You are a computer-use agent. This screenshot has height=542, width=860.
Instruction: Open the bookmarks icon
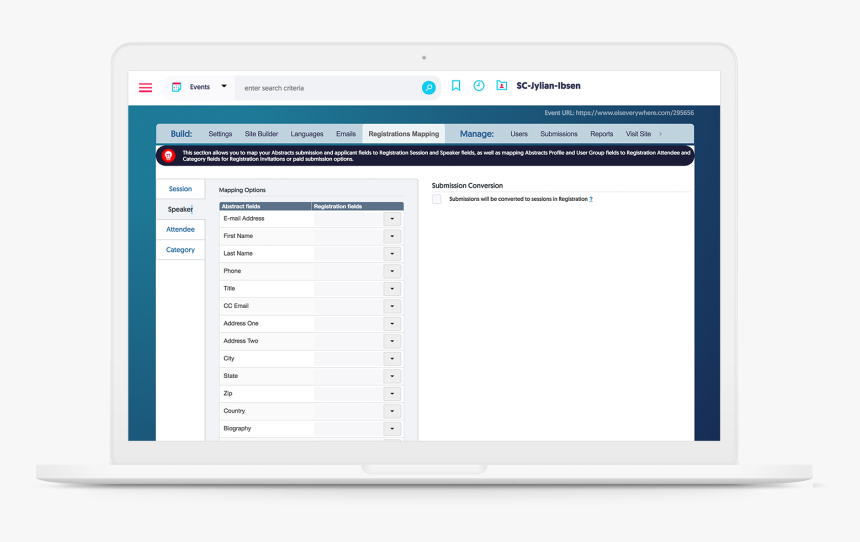coord(456,86)
